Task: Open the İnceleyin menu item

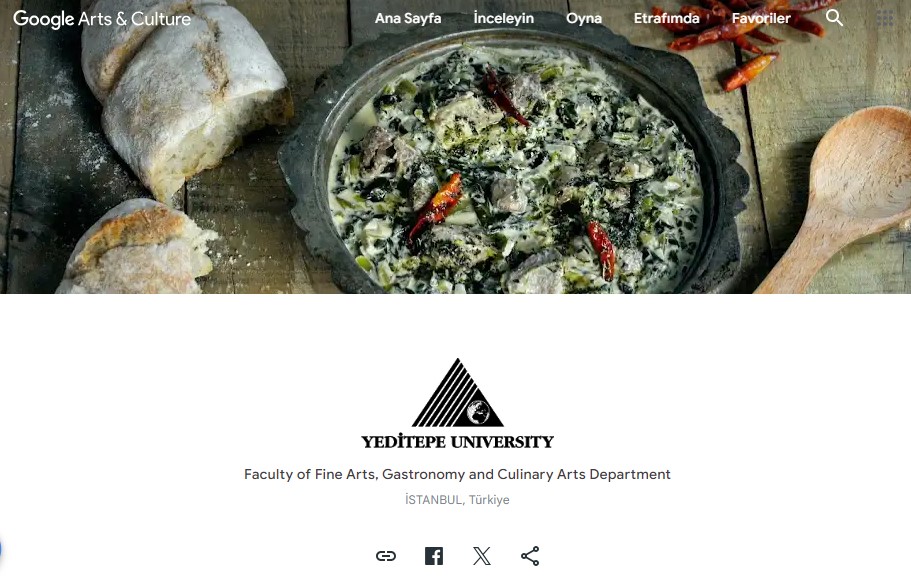Action: coord(504,19)
